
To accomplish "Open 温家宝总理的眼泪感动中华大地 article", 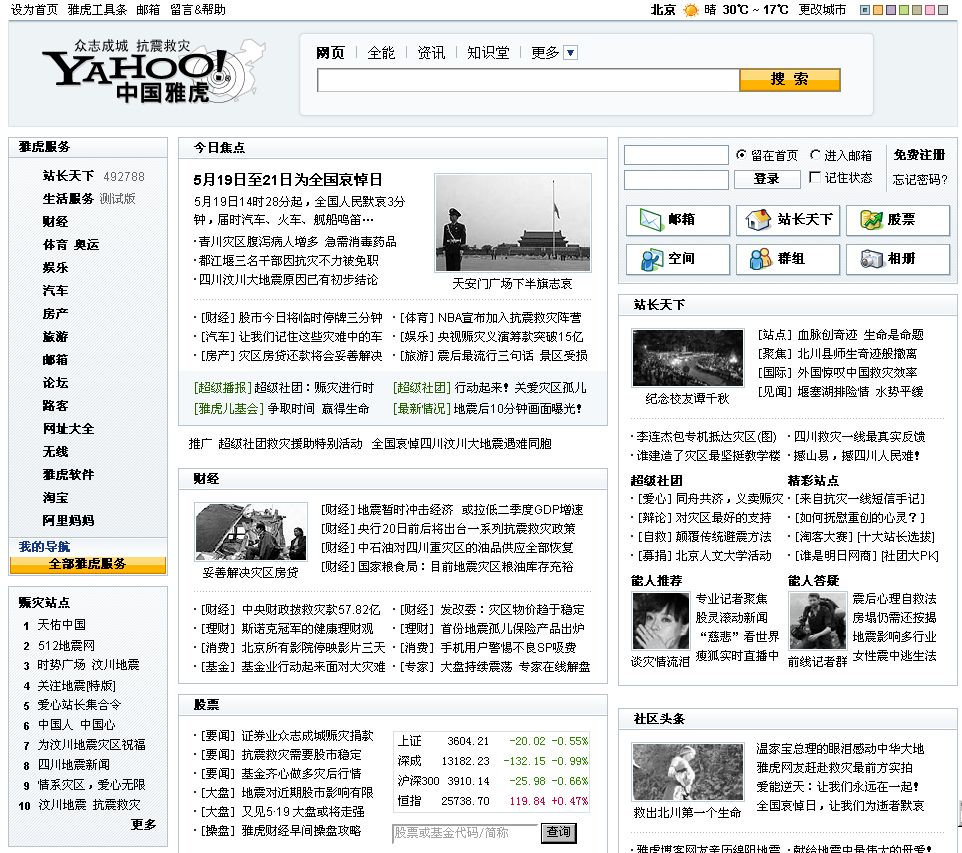I will coord(840,749).
